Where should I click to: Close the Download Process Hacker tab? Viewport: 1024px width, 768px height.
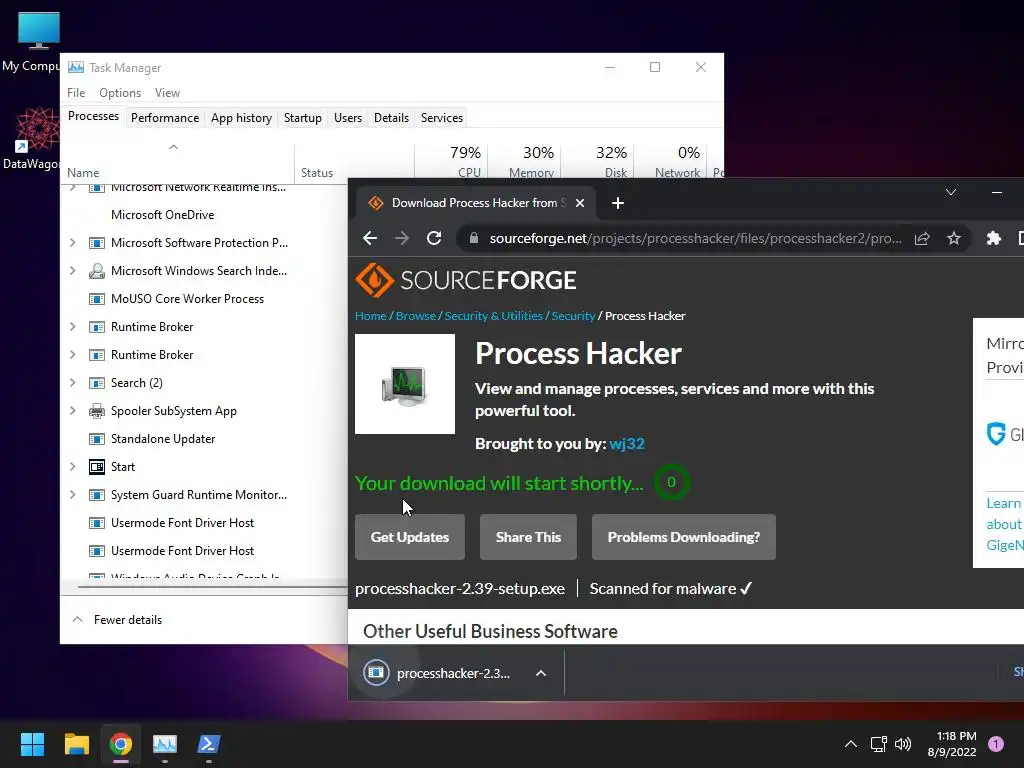pyautogui.click(x=579, y=203)
